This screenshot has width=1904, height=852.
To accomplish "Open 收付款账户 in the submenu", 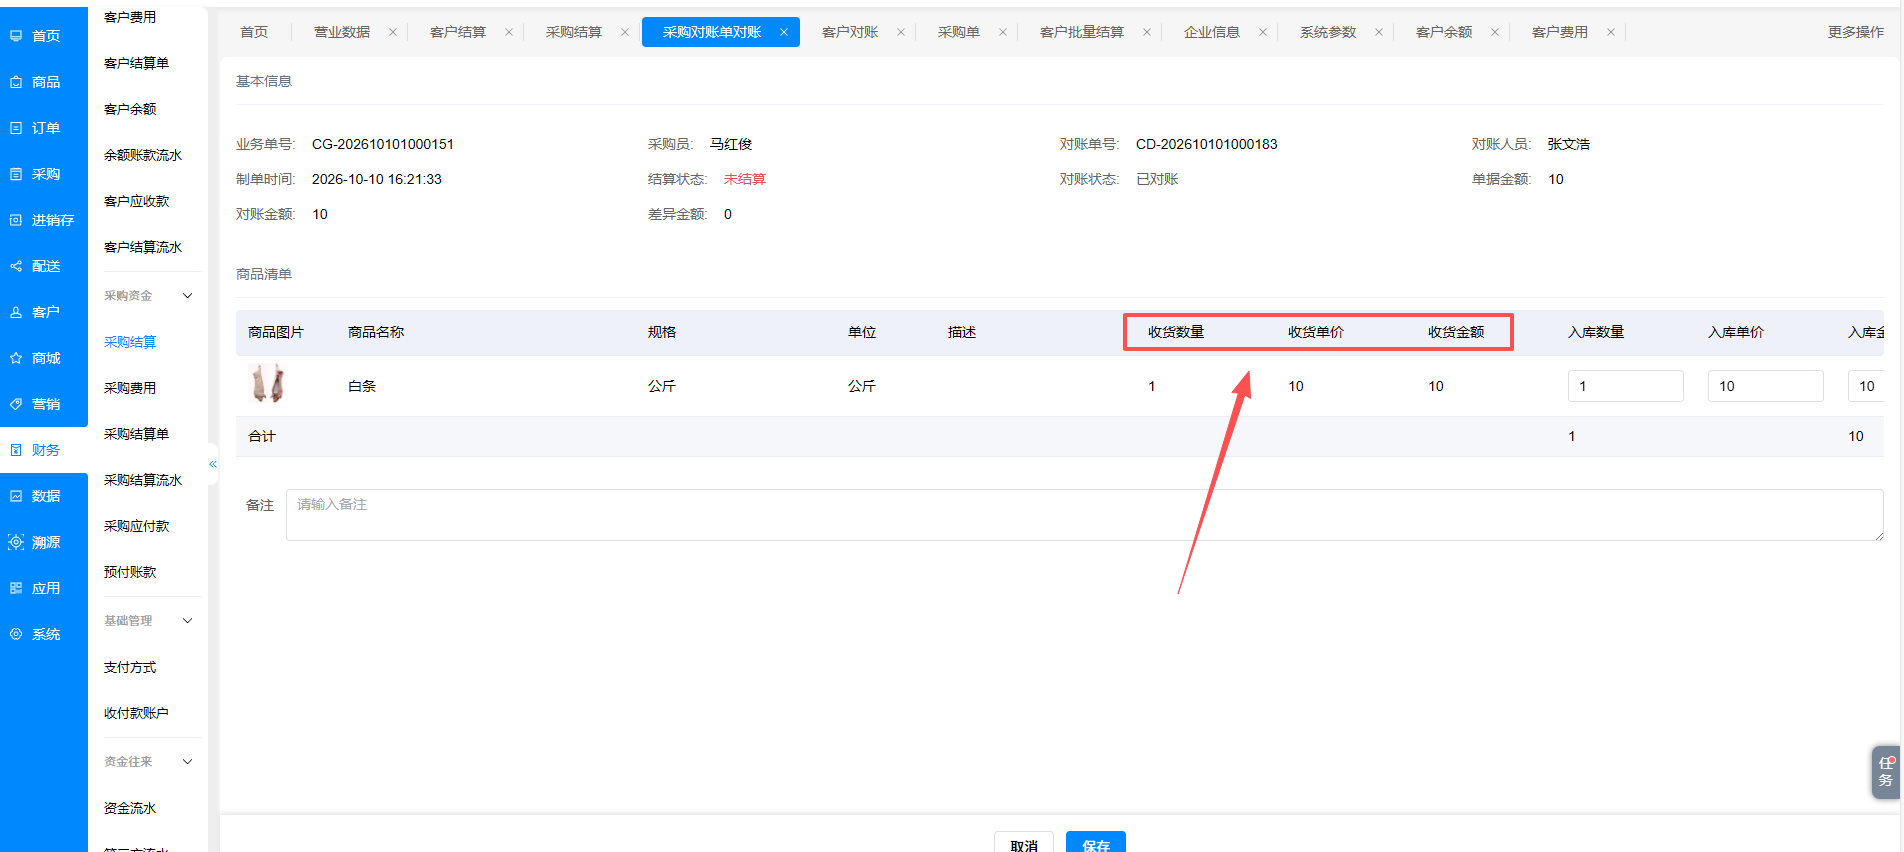I will click(137, 713).
